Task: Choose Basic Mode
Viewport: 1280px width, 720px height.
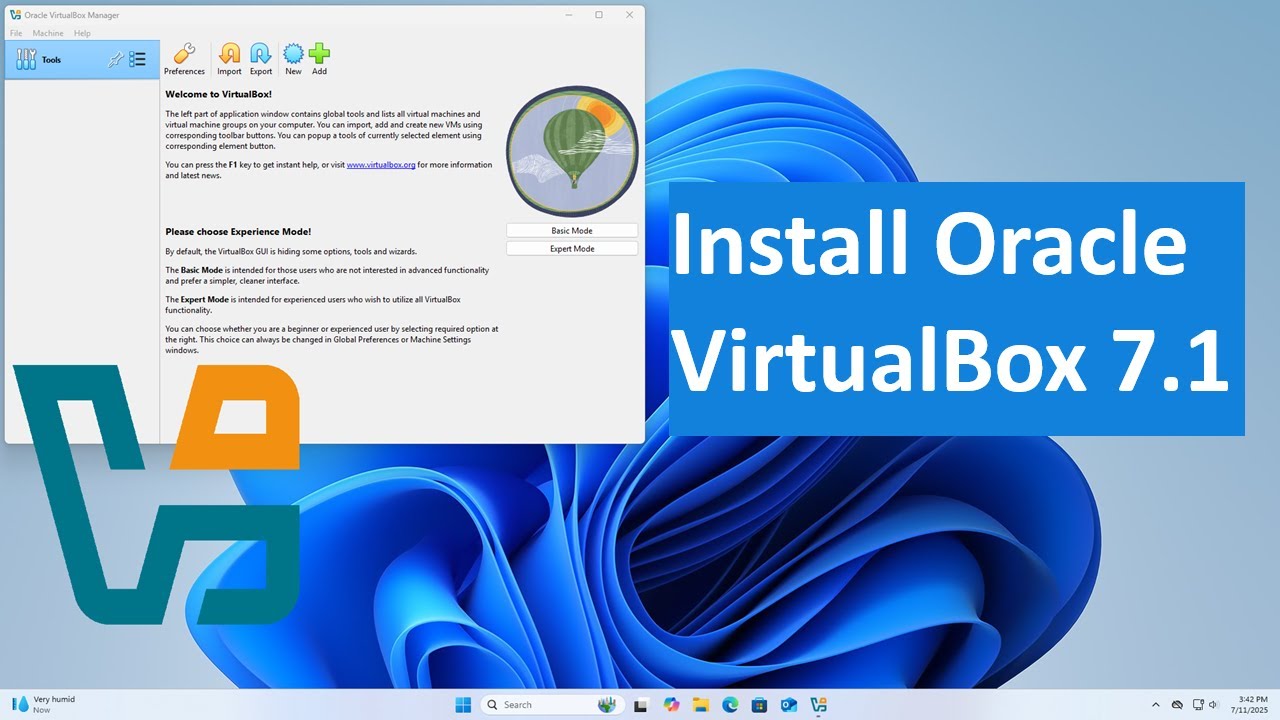Action: tap(572, 231)
